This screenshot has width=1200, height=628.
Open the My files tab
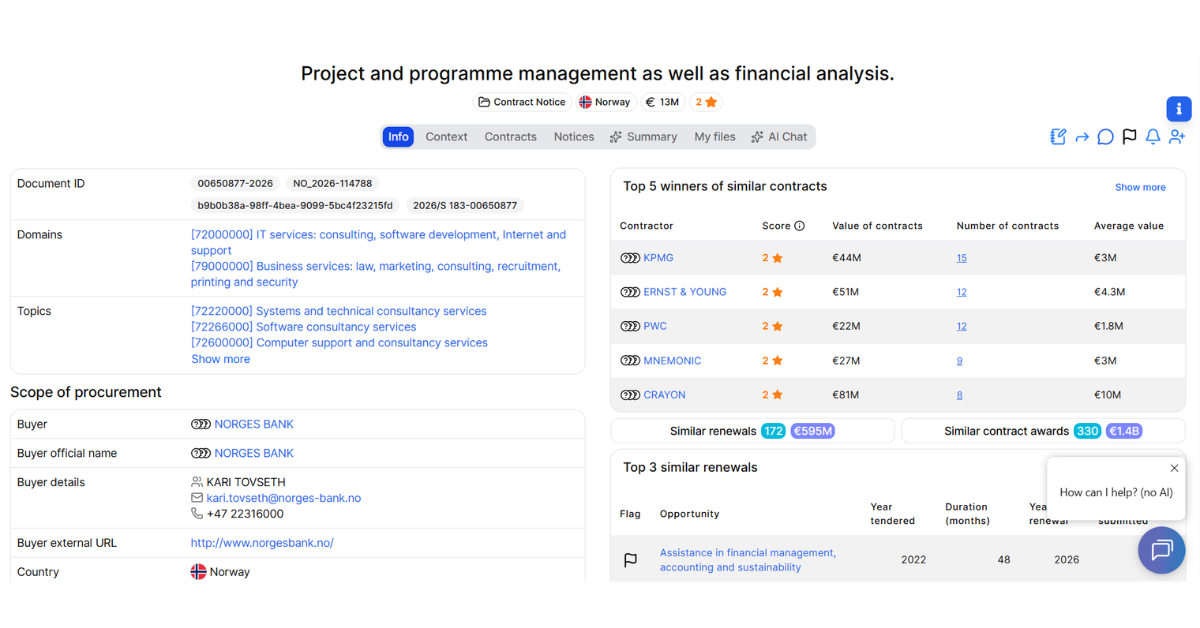715,137
